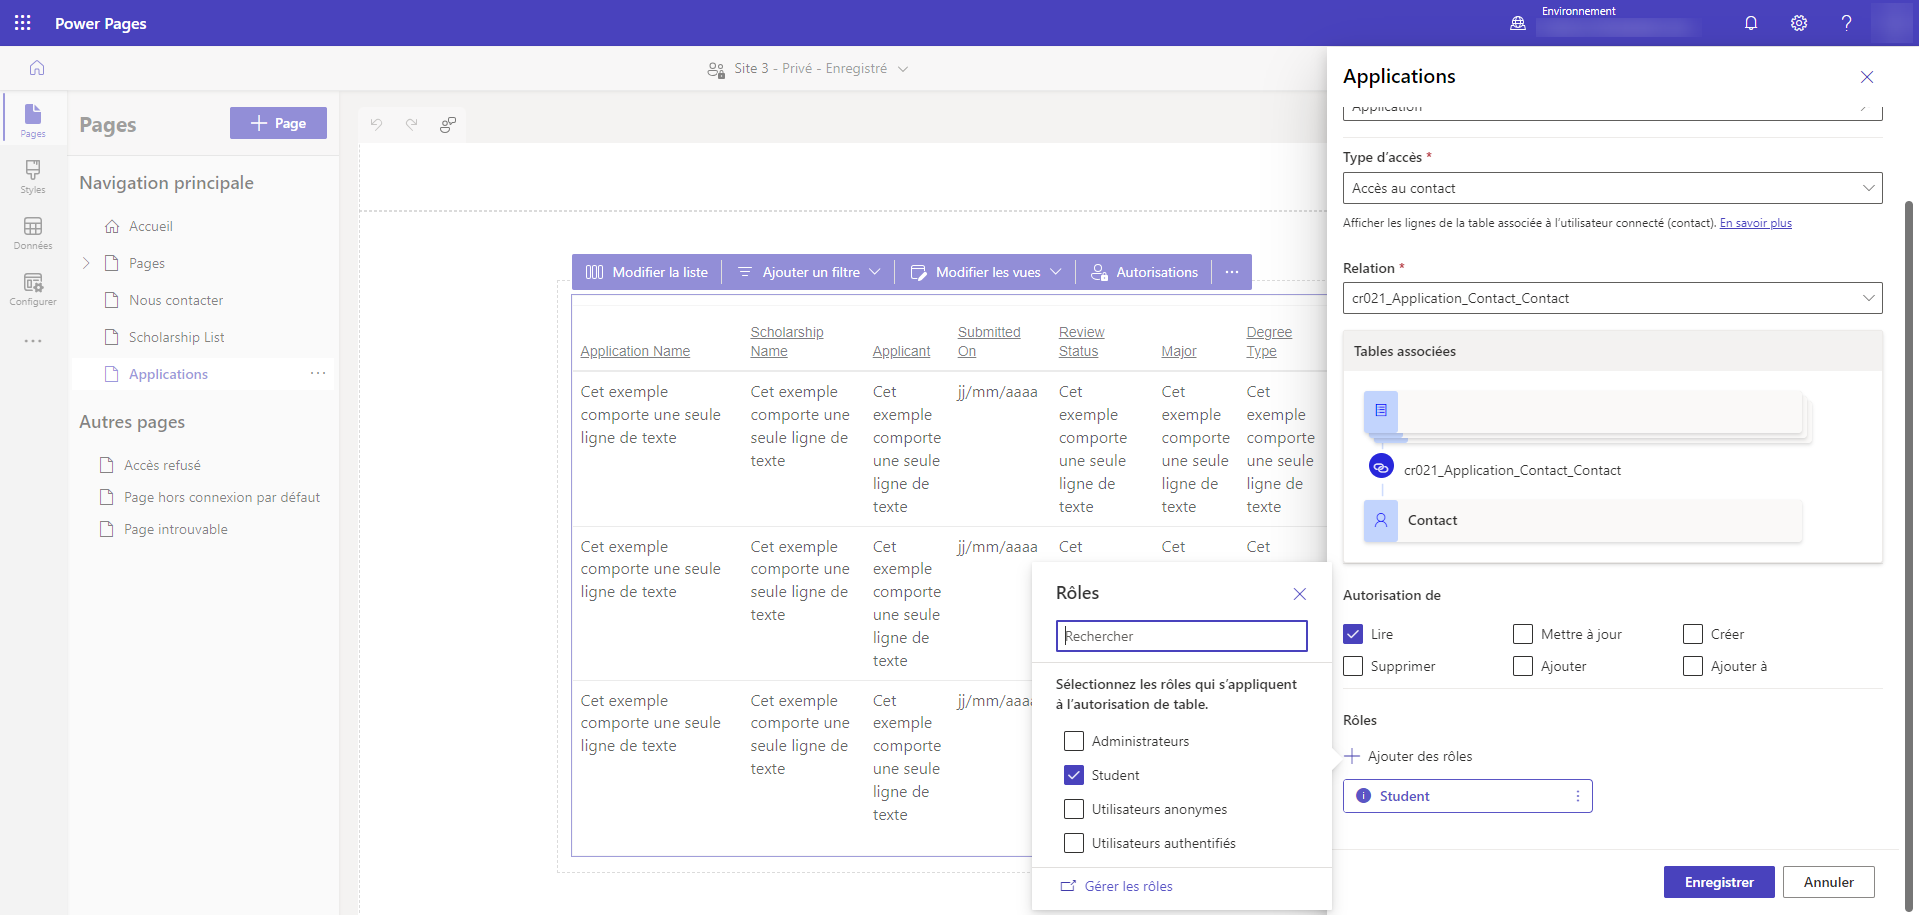This screenshot has width=1919, height=915.
Task: Click the undo arrow in toolbar
Action: click(x=376, y=124)
